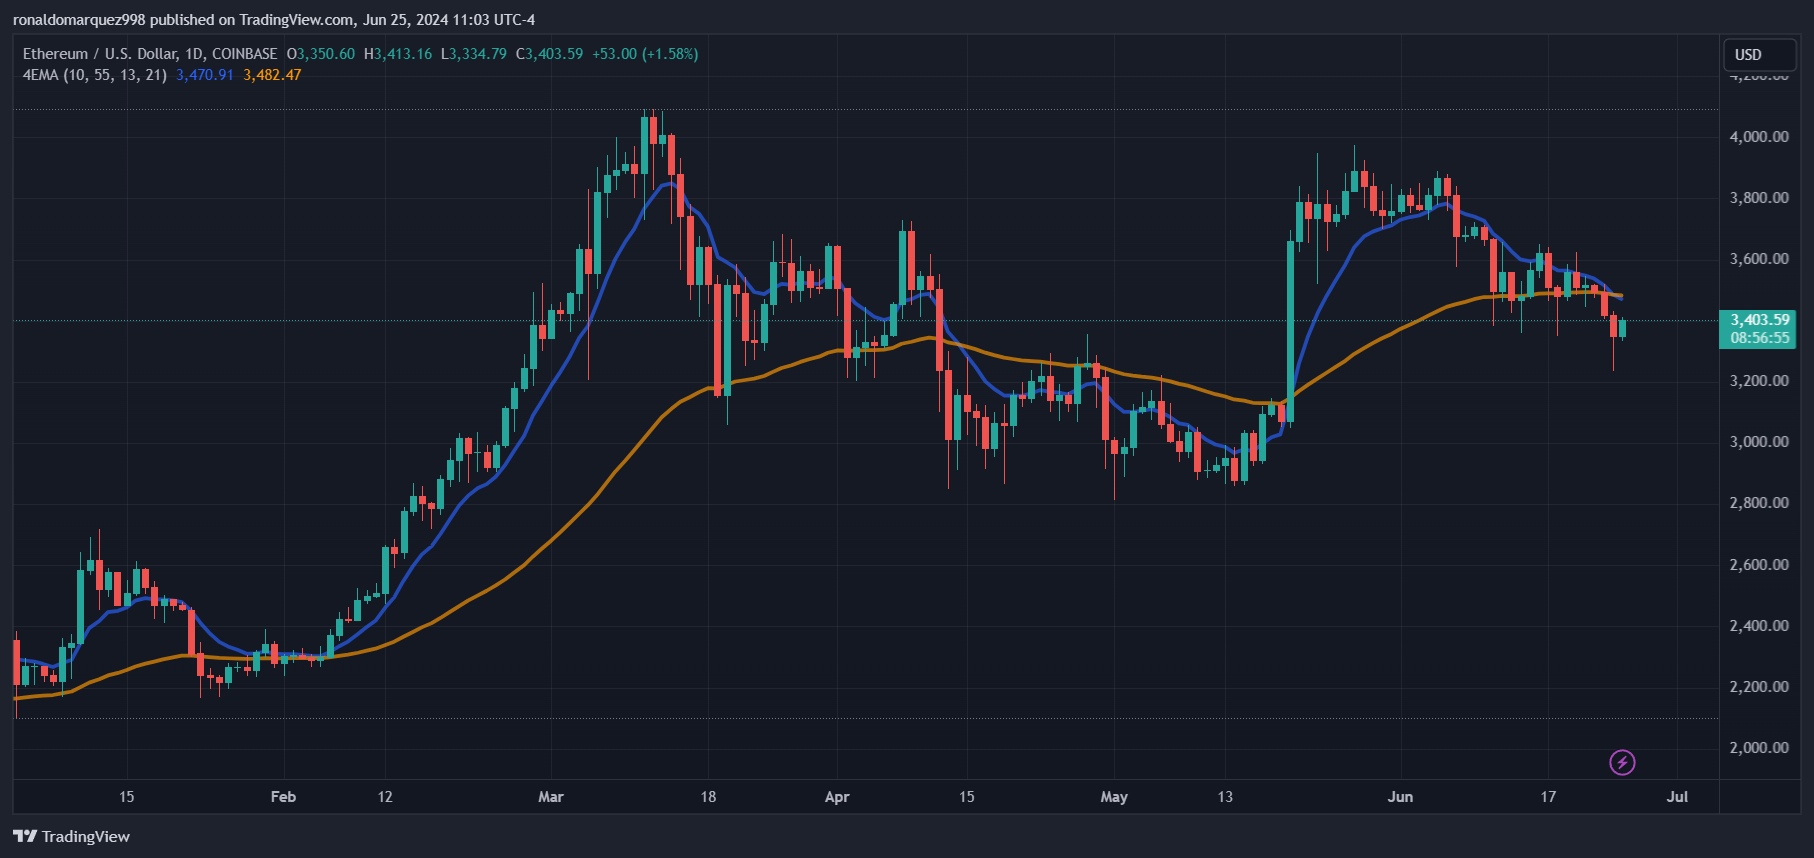Click the 18 date label after Mar

tap(708, 797)
